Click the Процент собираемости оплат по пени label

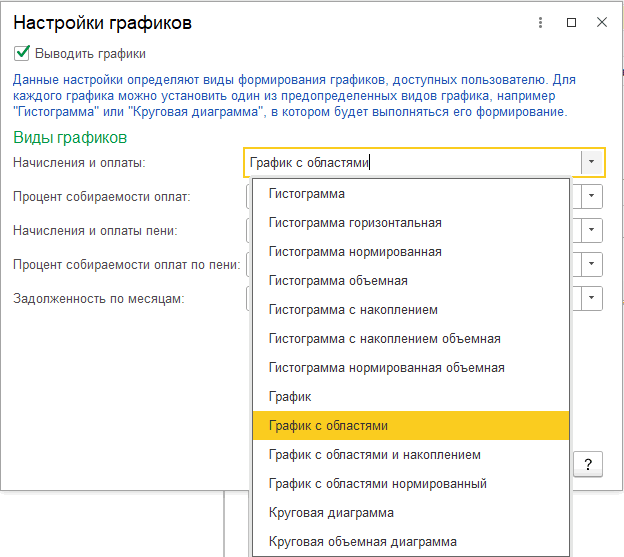coord(127,265)
